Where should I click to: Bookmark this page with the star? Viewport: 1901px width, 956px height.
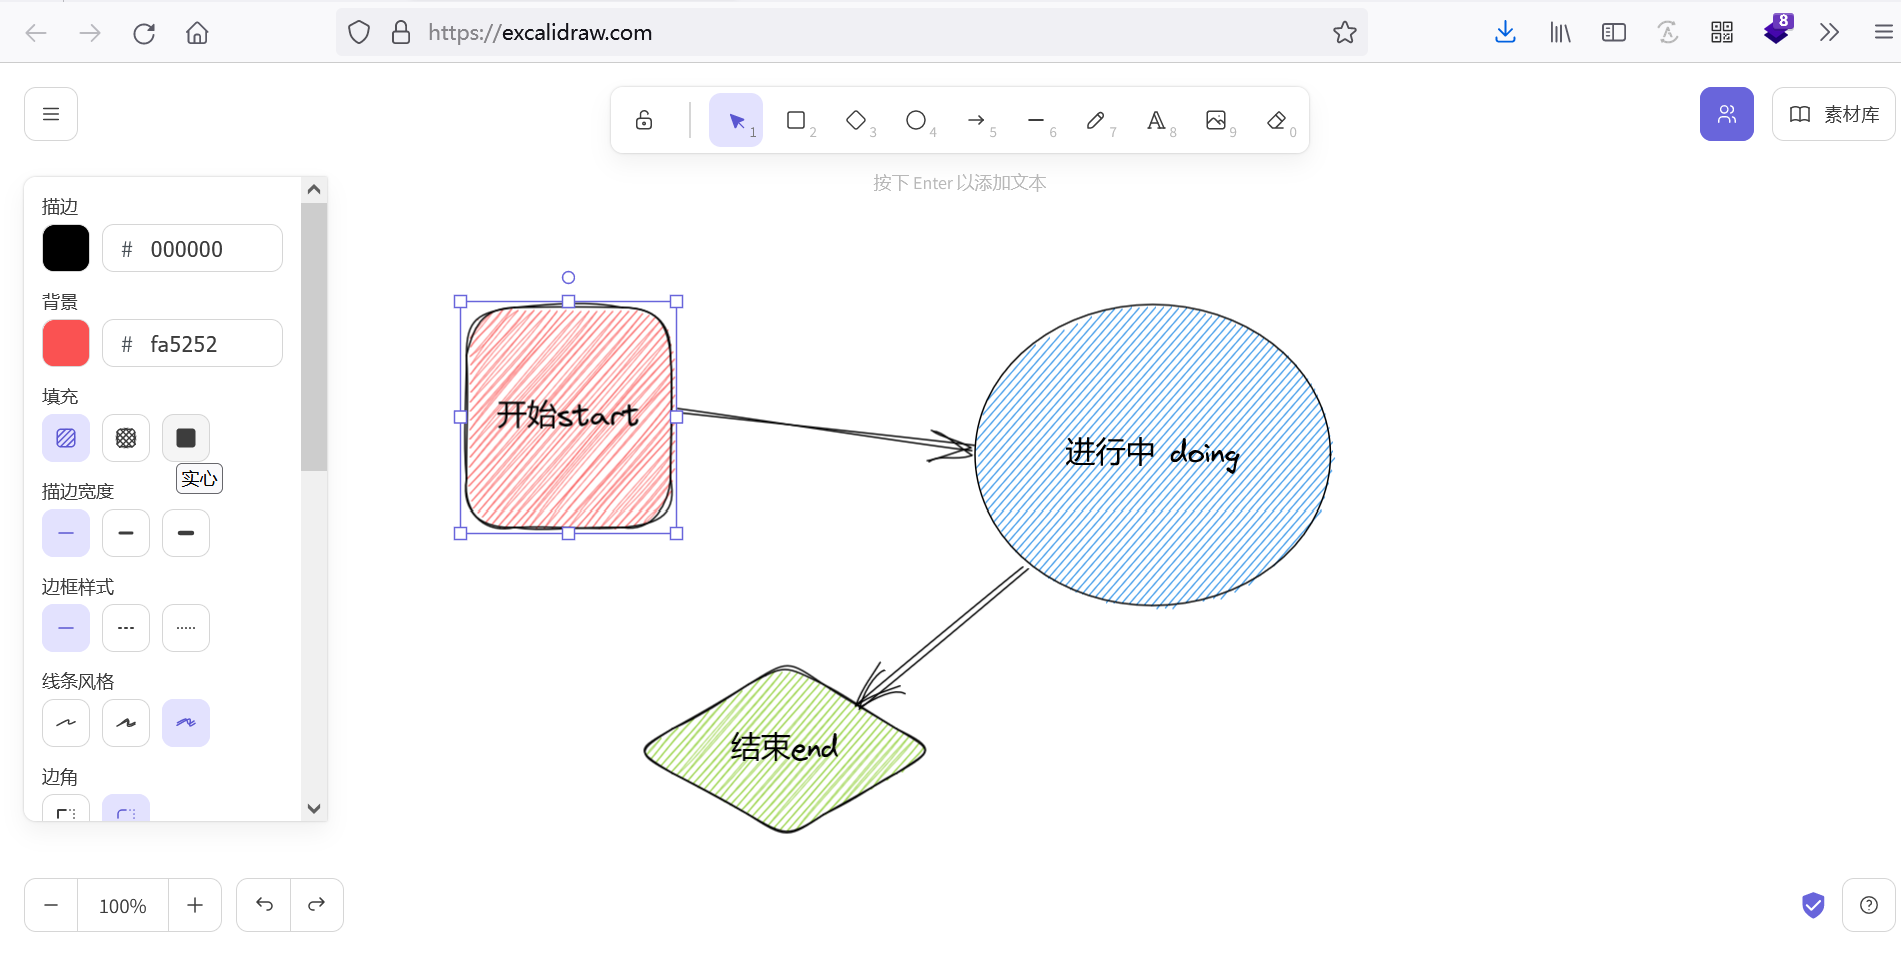click(x=1345, y=33)
